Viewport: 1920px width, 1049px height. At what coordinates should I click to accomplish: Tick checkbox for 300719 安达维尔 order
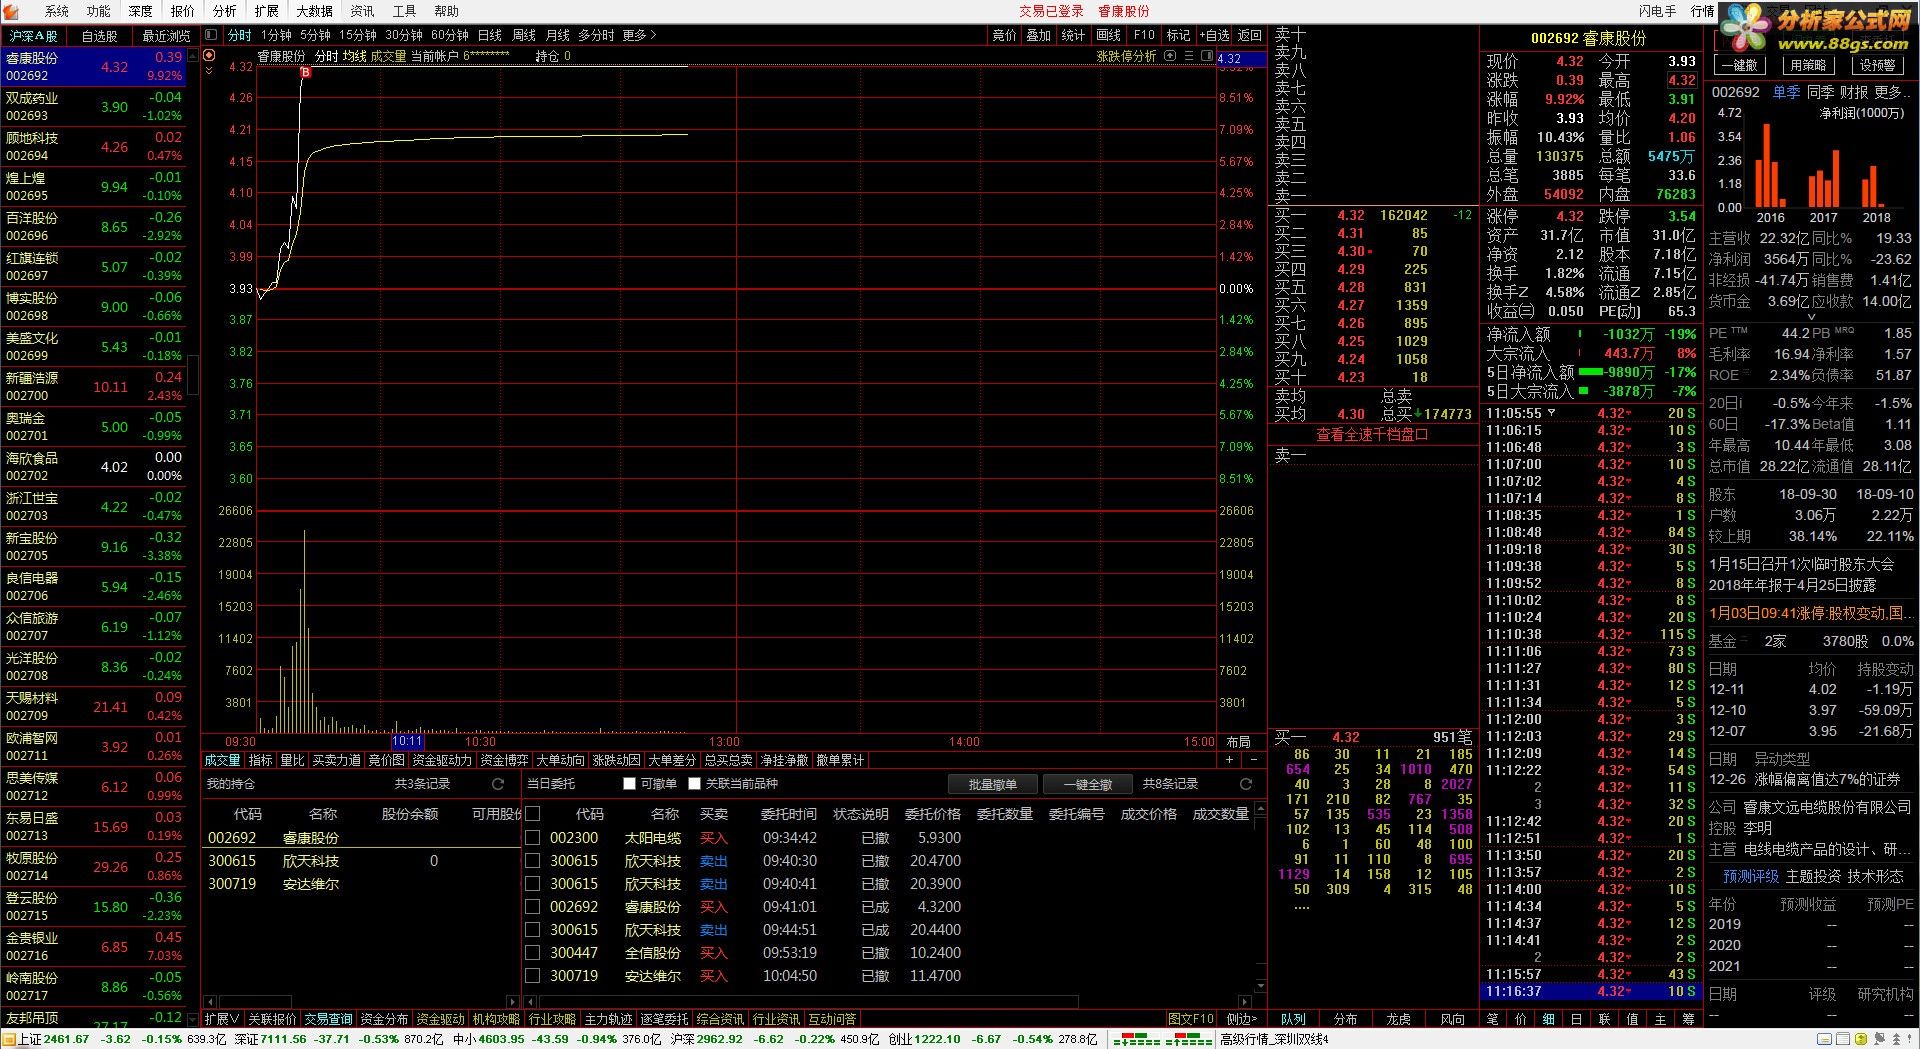(x=533, y=976)
